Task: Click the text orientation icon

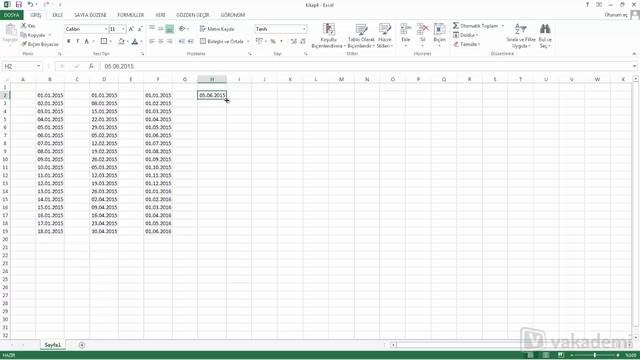Action: pos(182,29)
